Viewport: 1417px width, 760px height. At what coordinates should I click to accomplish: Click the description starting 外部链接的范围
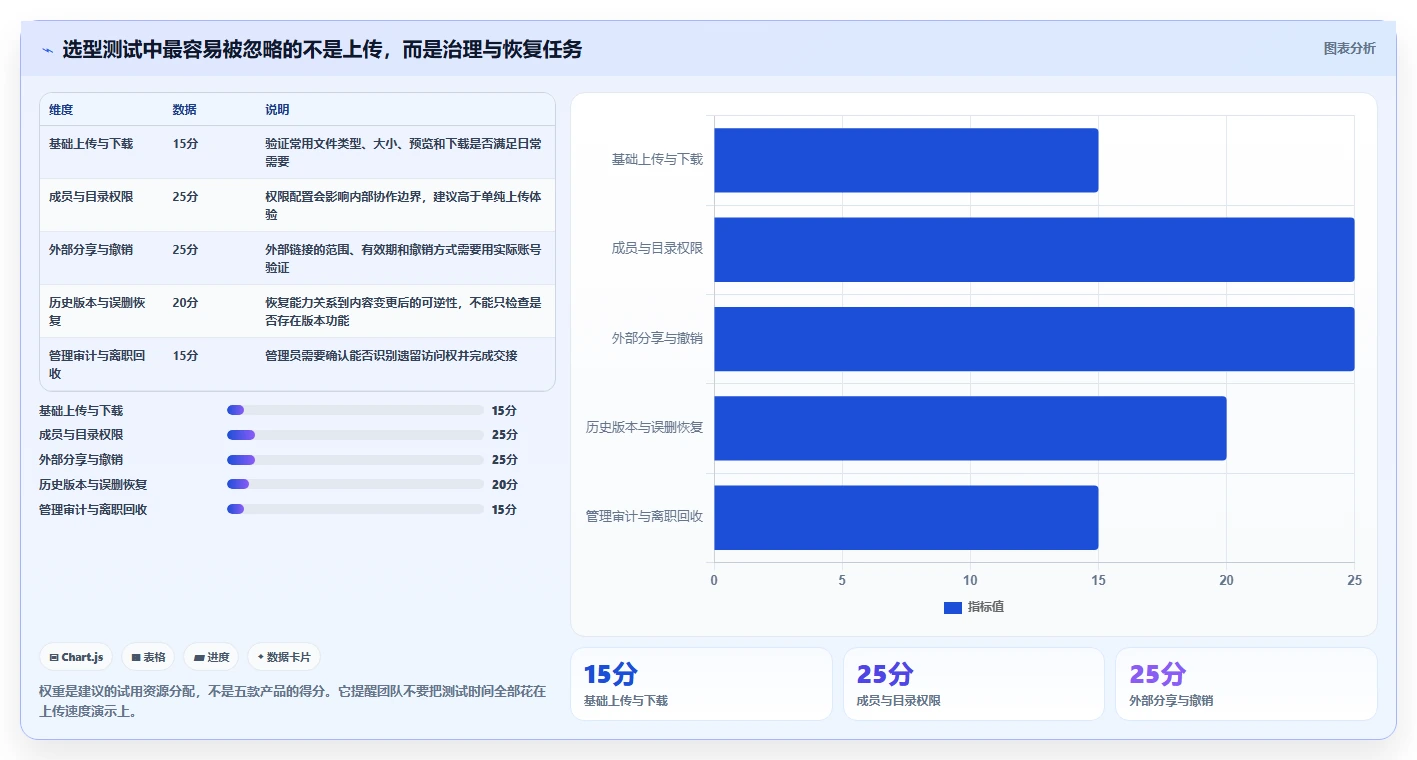pos(404,258)
